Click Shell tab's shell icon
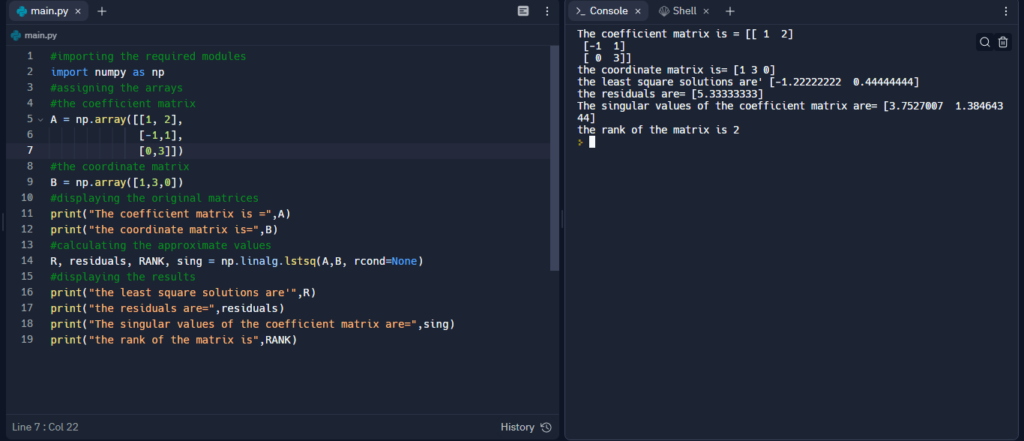This screenshot has width=1024, height=441. click(x=664, y=11)
